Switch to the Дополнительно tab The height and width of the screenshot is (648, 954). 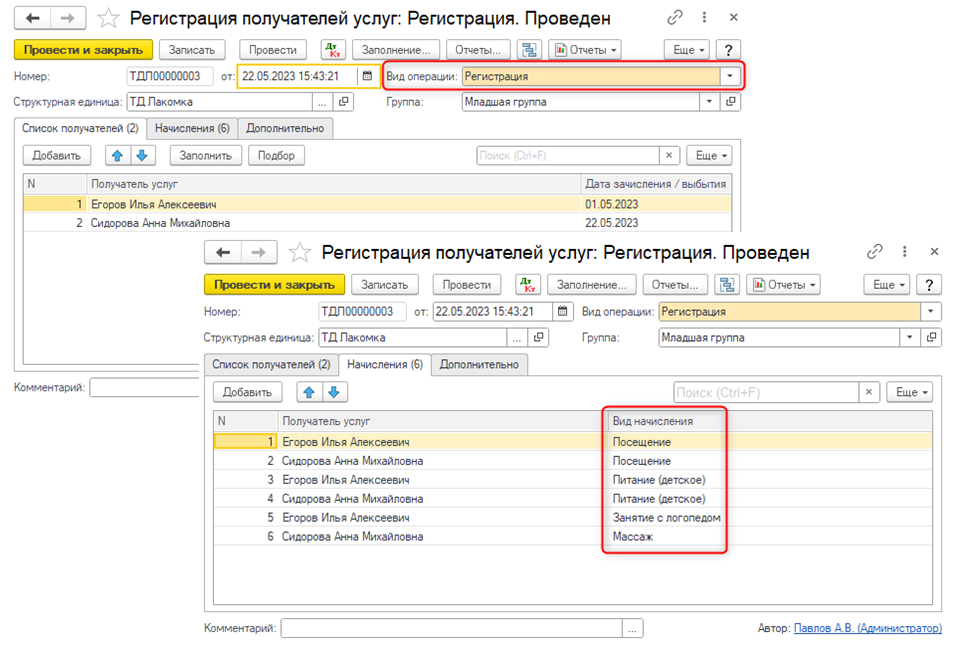[x=481, y=364]
